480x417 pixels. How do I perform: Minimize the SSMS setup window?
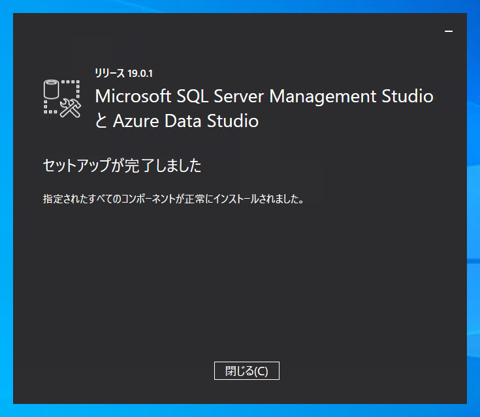(x=449, y=31)
